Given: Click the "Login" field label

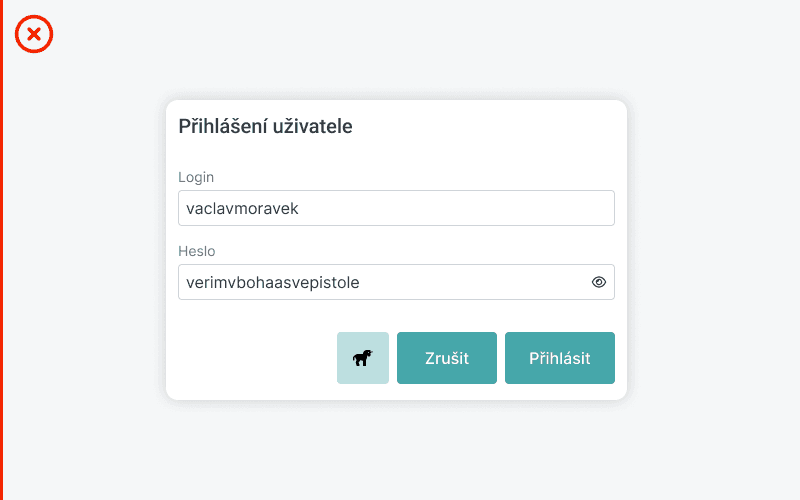Looking at the screenshot, I should click(x=196, y=177).
